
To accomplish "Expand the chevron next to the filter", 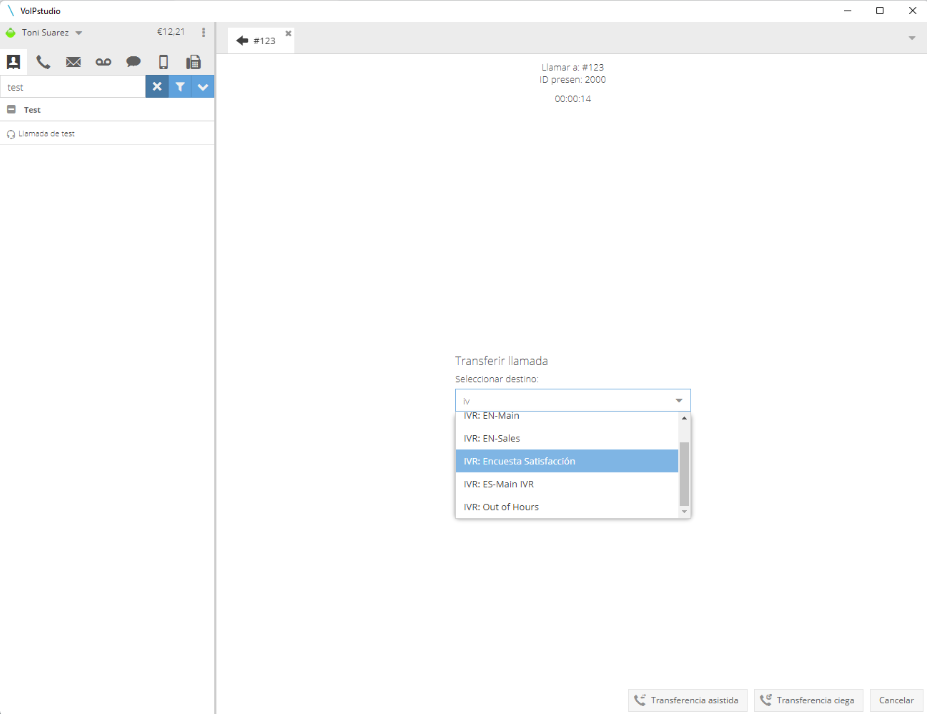I will click(x=203, y=87).
